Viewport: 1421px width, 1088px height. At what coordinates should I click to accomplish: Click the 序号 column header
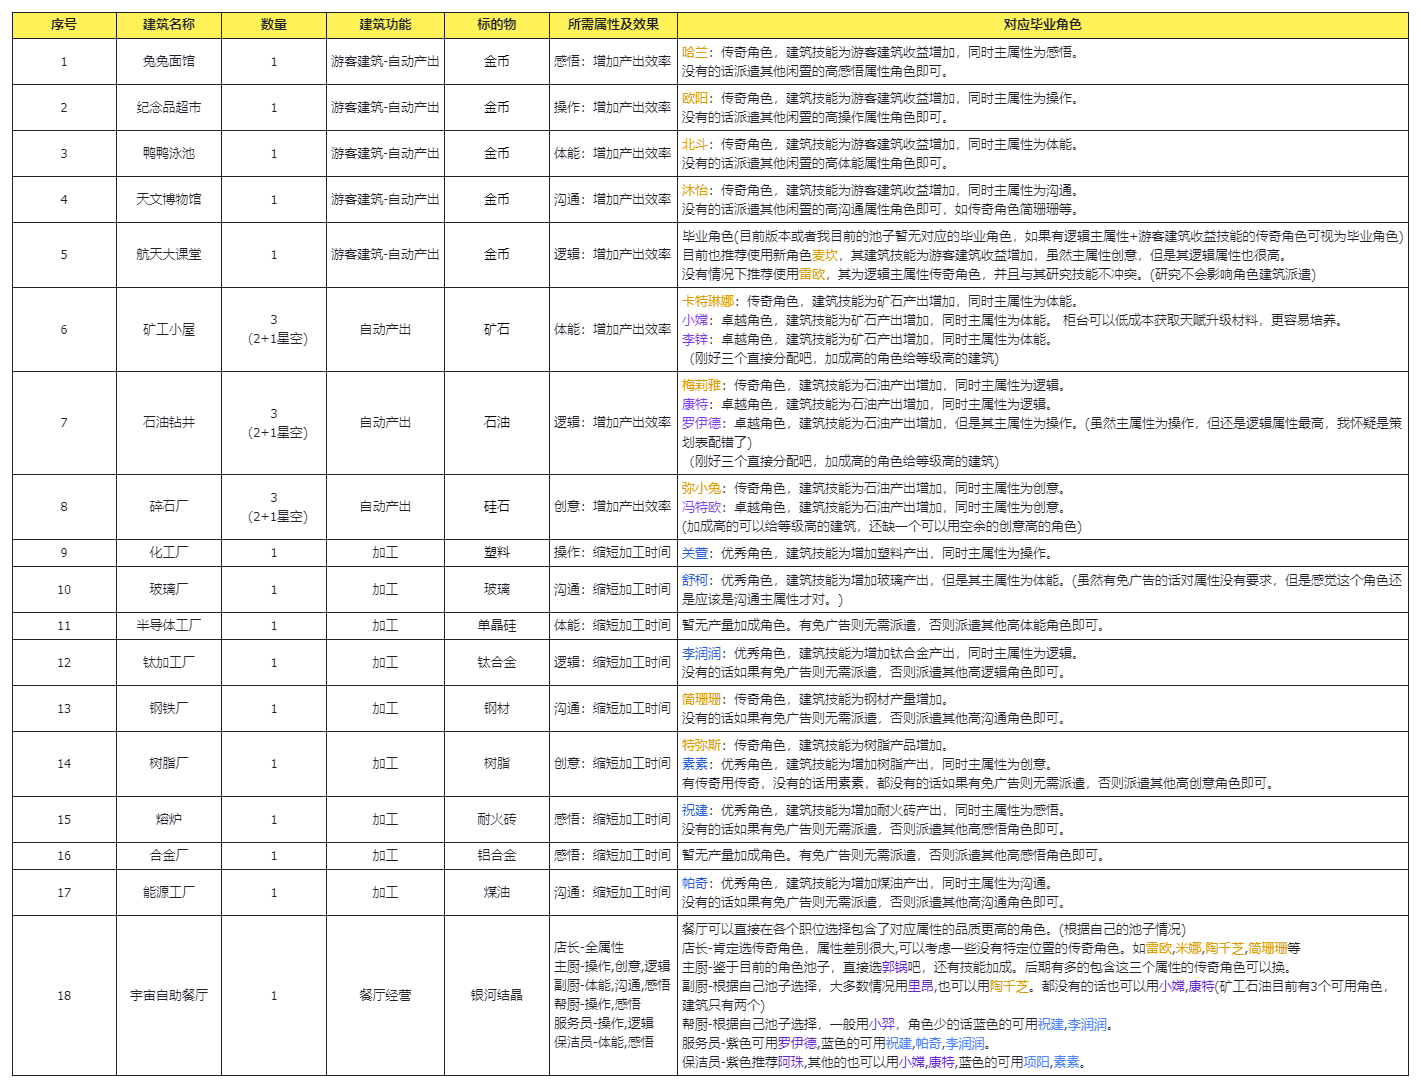tap(64, 25)
